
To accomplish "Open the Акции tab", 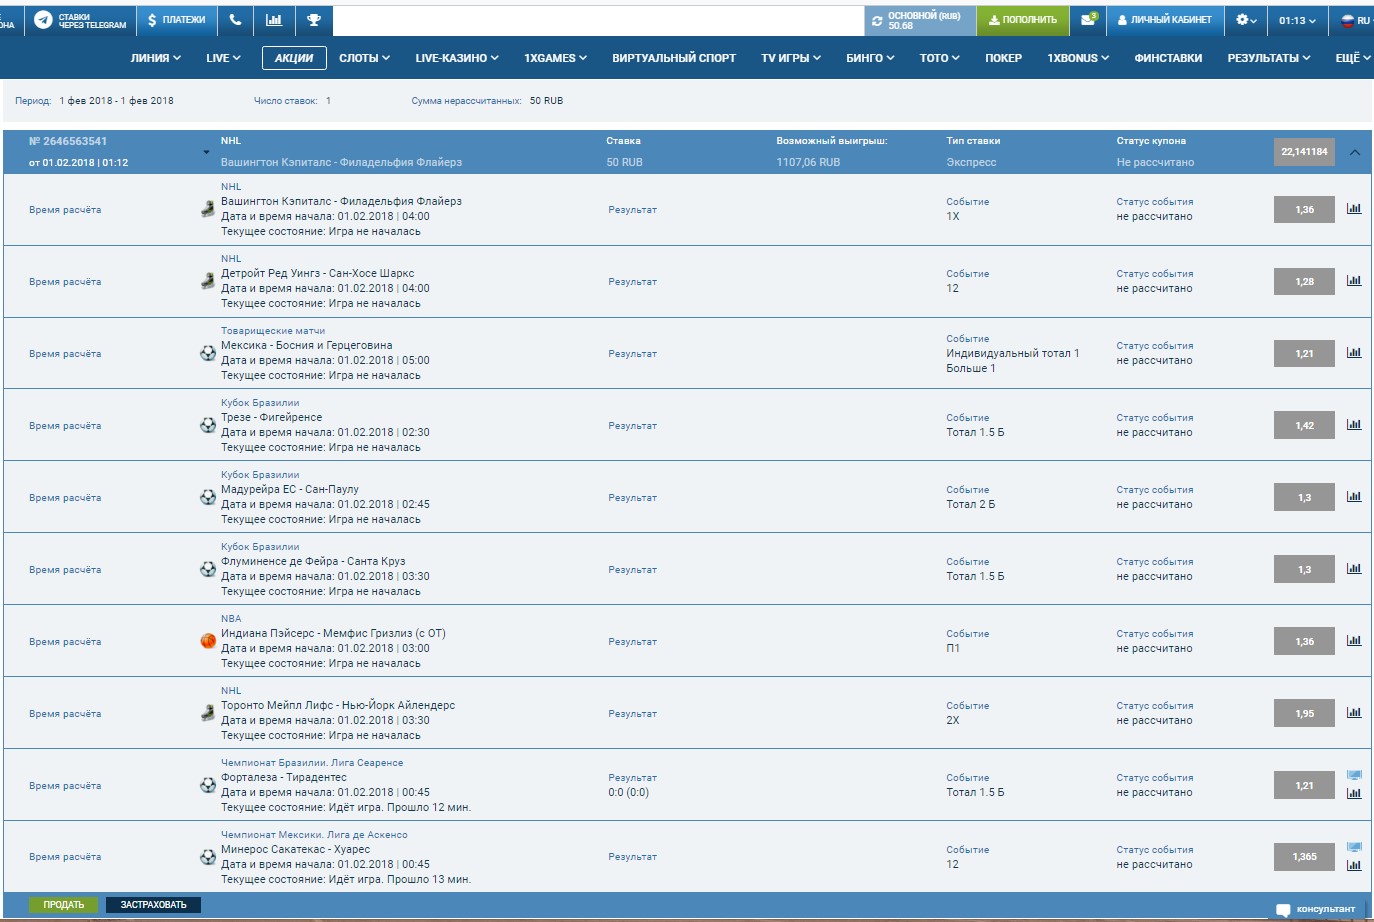I will point(294,58).
